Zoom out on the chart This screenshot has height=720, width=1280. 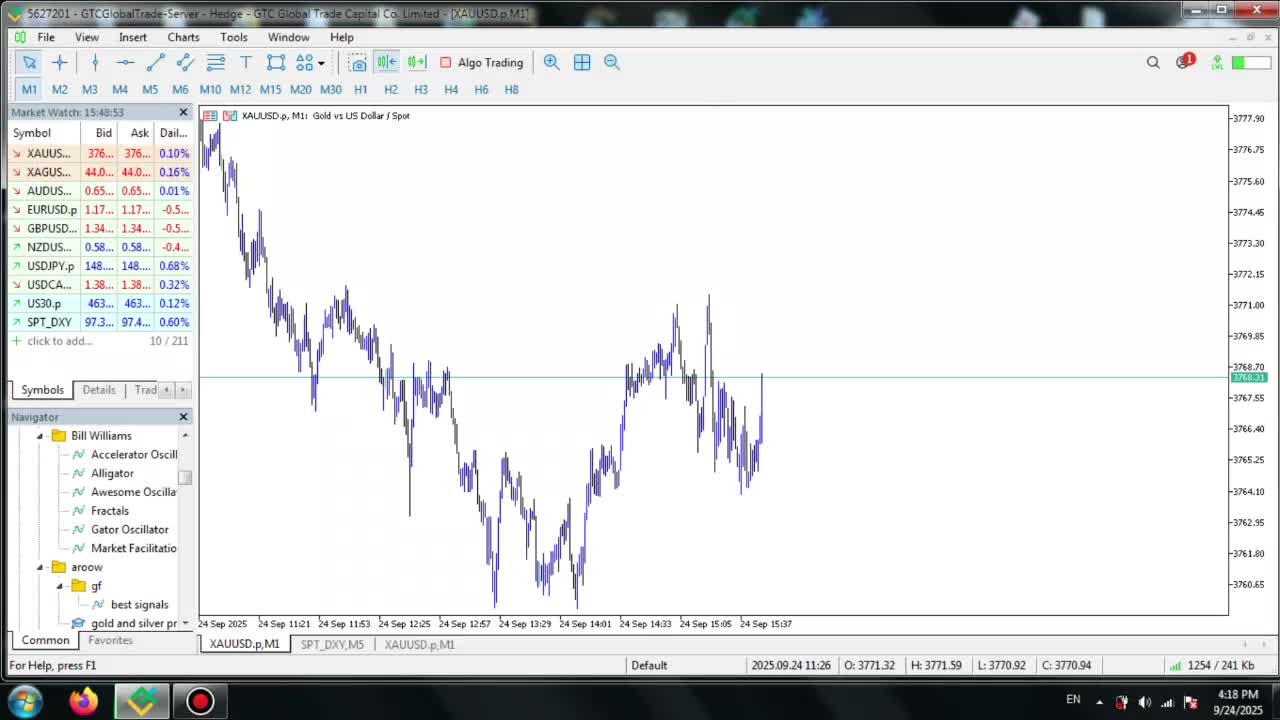[612, 63]
